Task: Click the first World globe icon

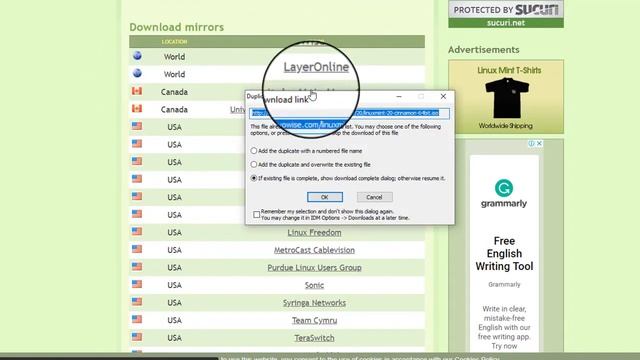Action: click(x=137, y=56)
